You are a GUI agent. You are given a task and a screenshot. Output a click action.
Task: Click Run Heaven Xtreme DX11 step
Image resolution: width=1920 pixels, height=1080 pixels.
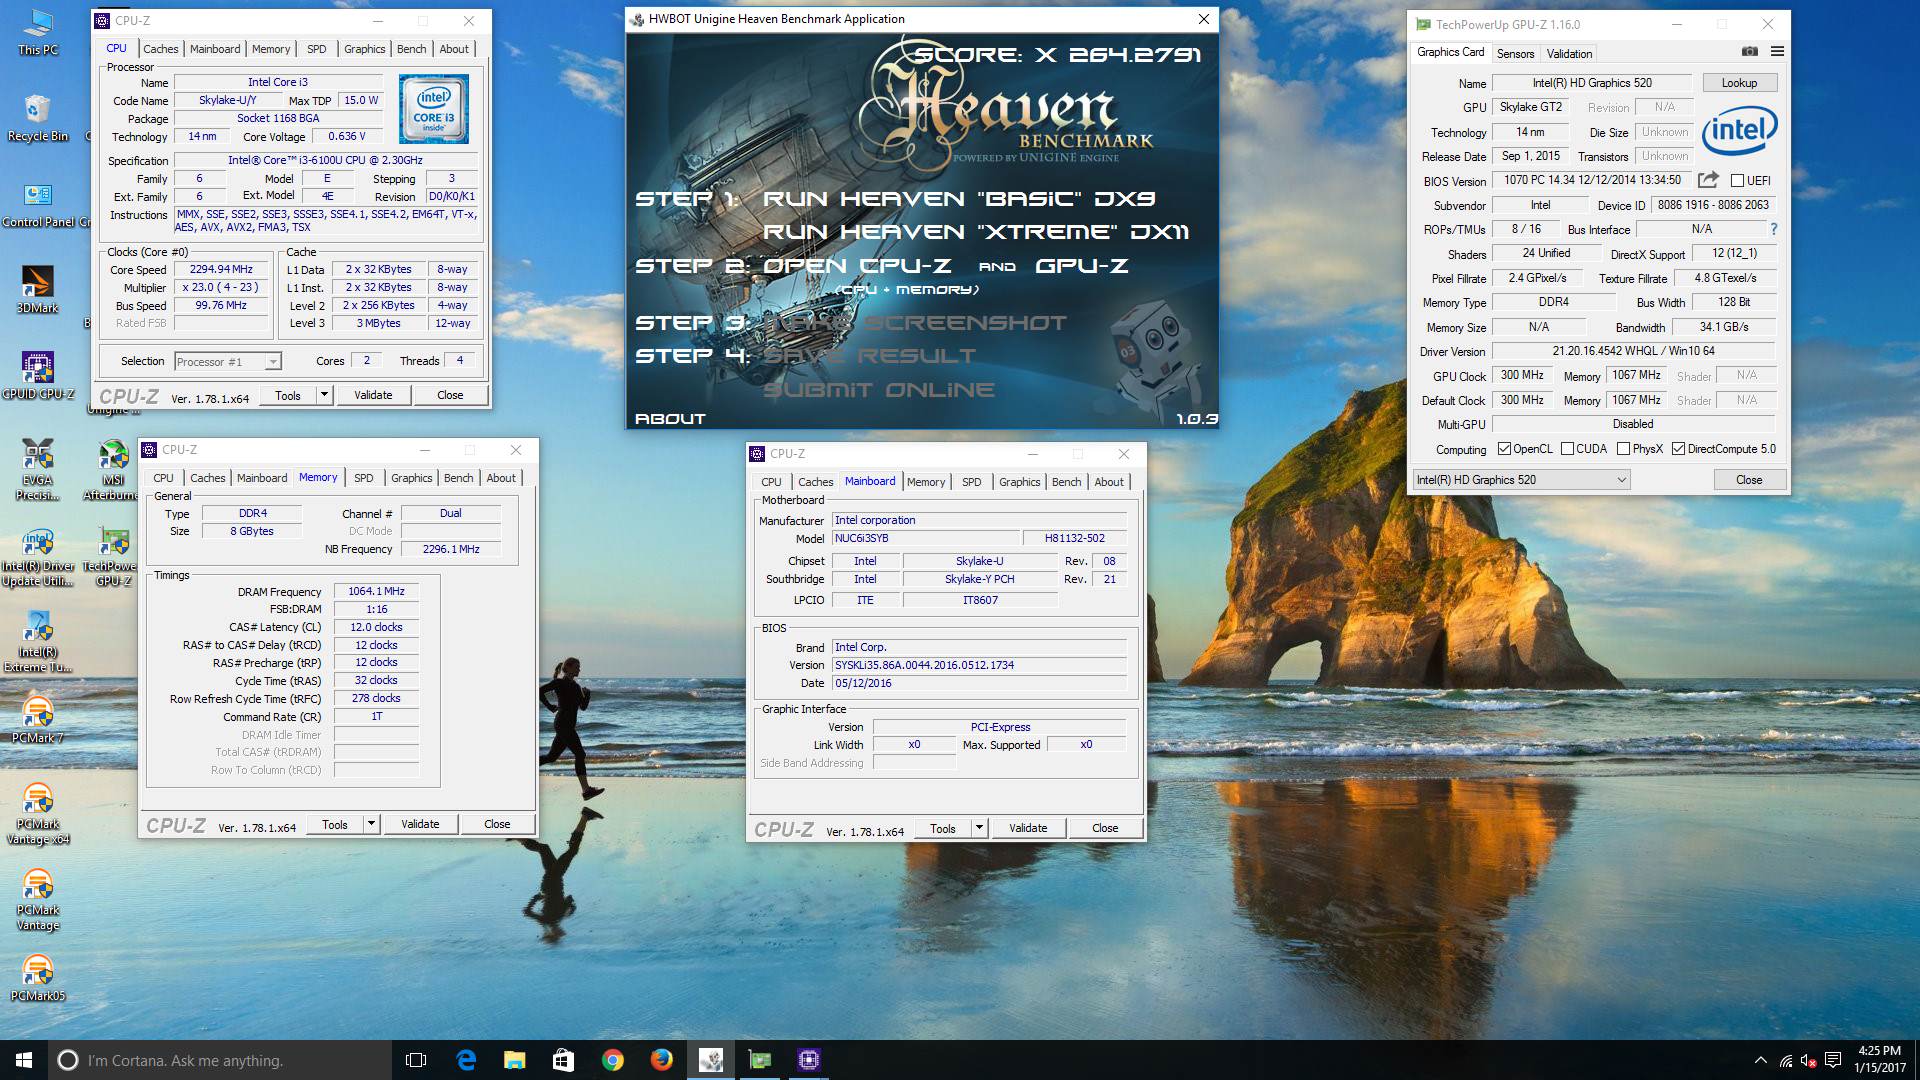[x=976, y=232]
